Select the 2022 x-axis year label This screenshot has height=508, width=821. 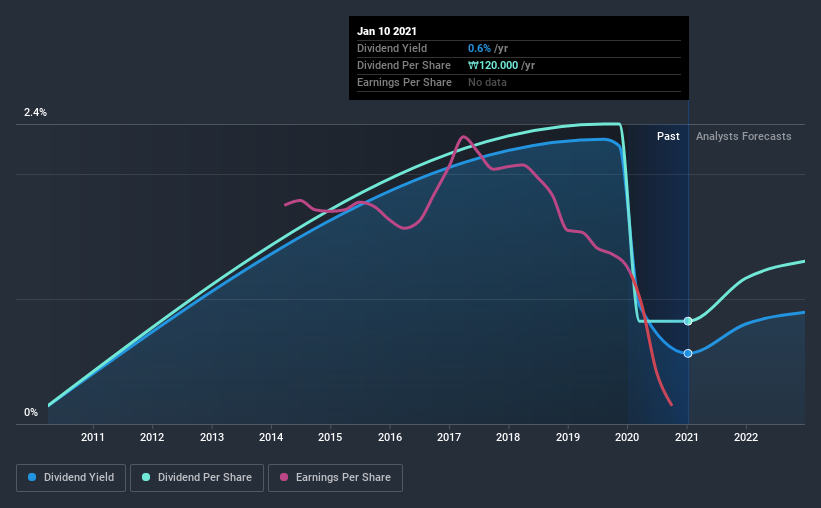pos(746,437)
